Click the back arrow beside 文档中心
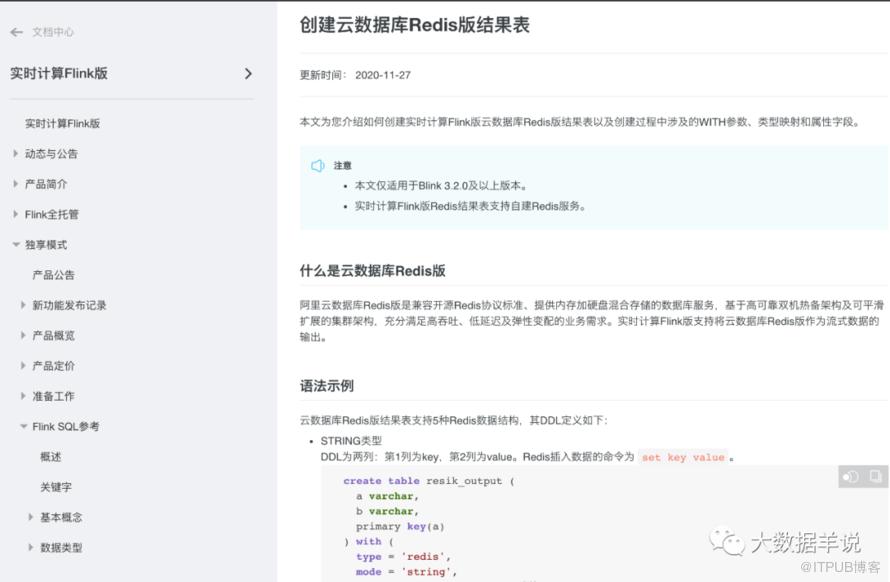890x582 pixels. 16,32
